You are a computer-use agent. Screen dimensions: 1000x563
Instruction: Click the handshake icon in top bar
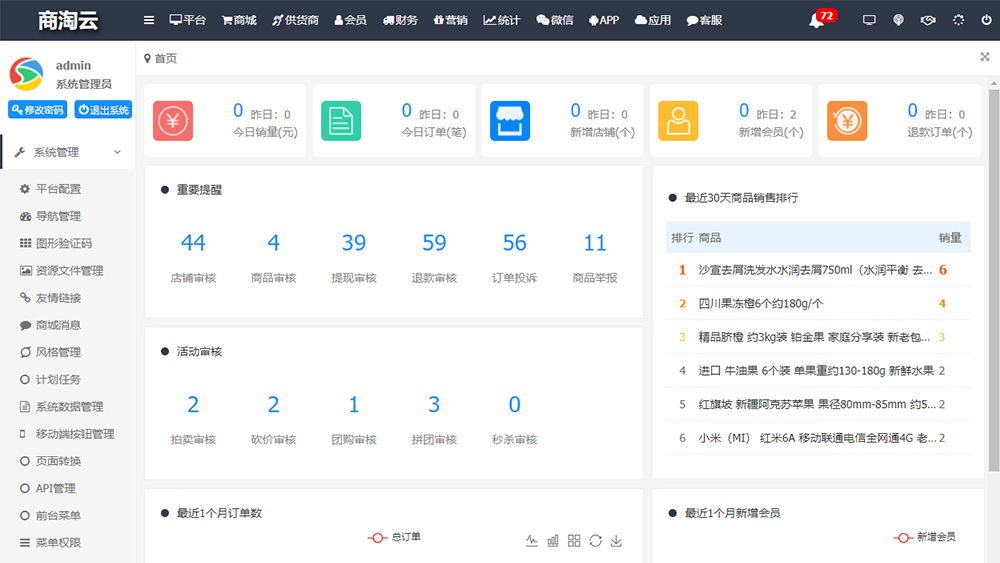click(928, 20)
